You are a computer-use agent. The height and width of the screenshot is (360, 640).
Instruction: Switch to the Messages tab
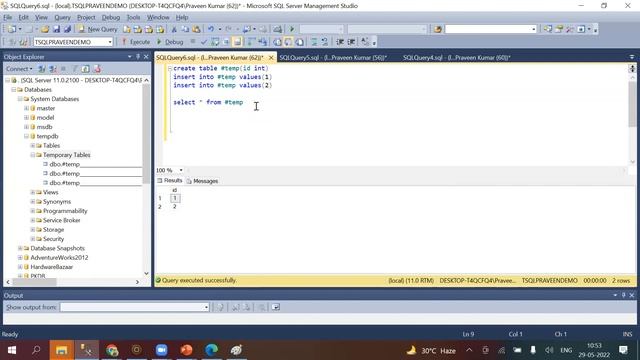pyautogui.click(x=202, y=181)
